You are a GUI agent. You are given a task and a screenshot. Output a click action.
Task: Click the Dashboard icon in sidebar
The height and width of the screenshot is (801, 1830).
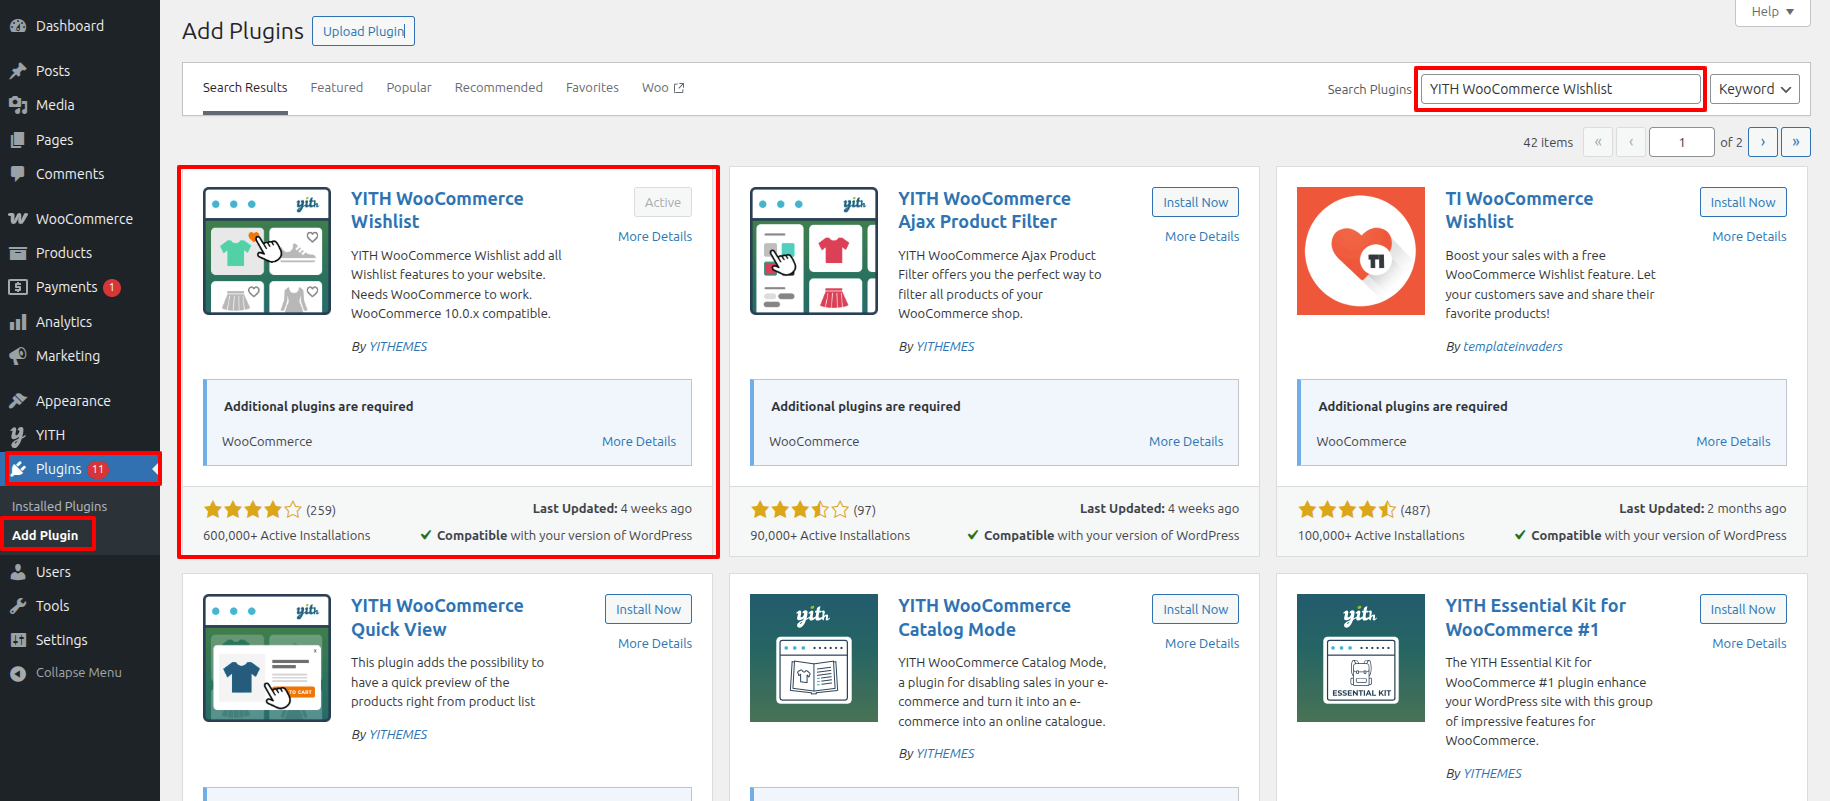tap(18, 26)
